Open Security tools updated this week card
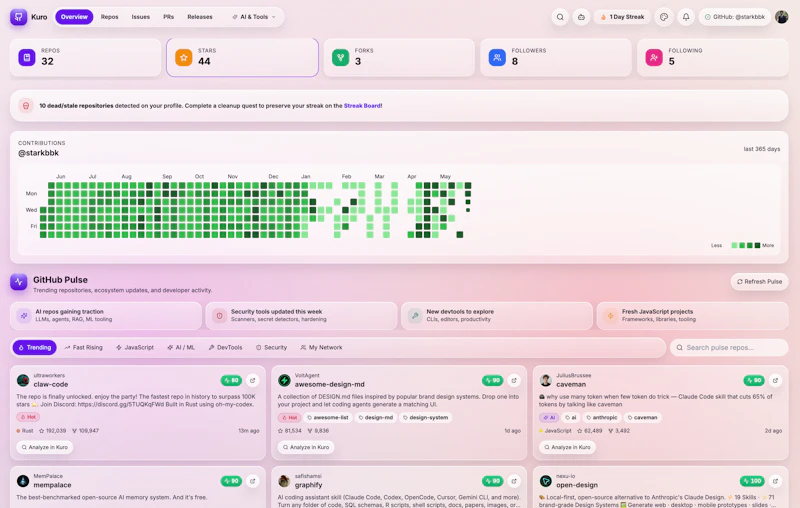Screen dimensions: 800x508 [x=302, y=316]
